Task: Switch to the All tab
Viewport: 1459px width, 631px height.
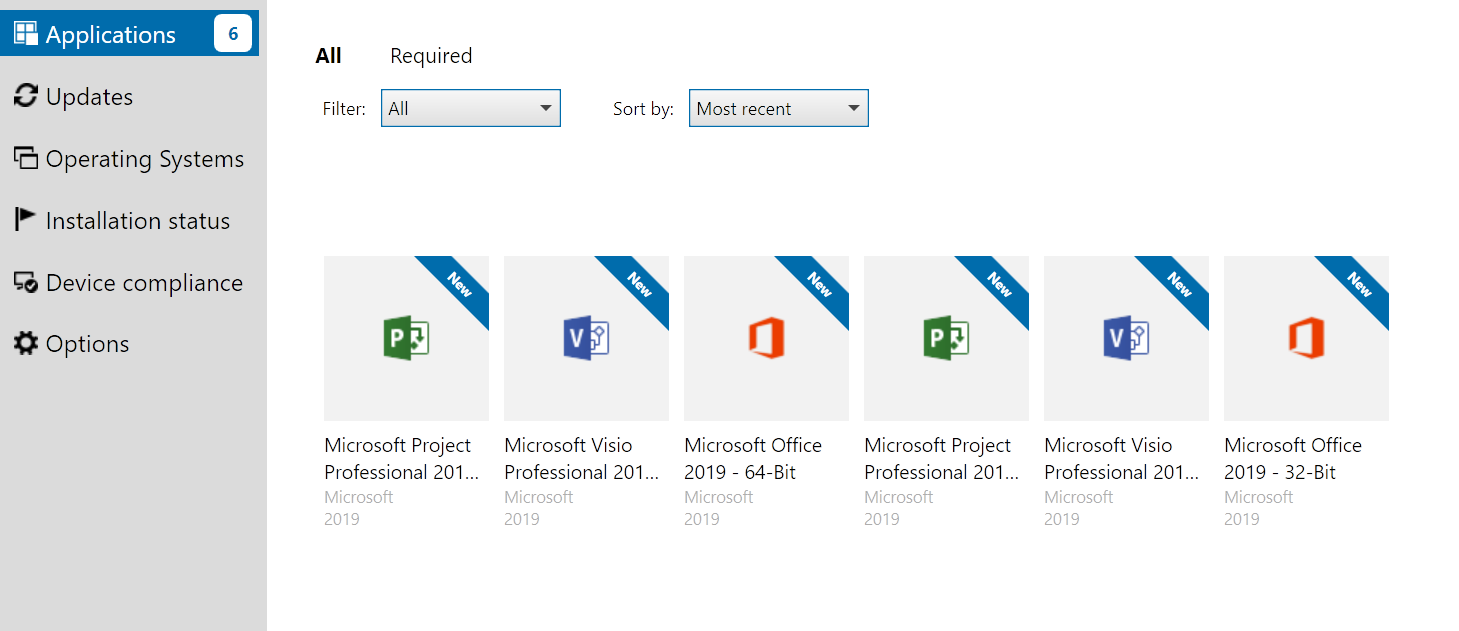Action: [328, 56]
